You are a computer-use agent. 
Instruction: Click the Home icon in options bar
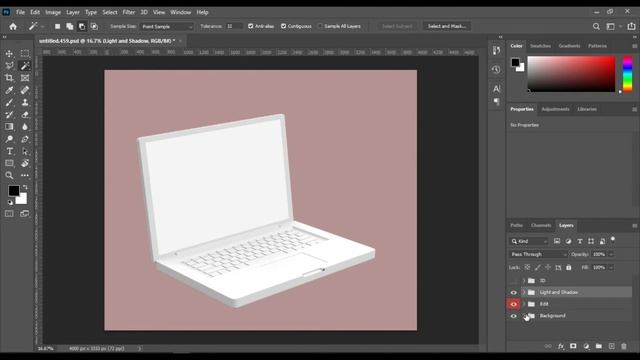point(13,27)
